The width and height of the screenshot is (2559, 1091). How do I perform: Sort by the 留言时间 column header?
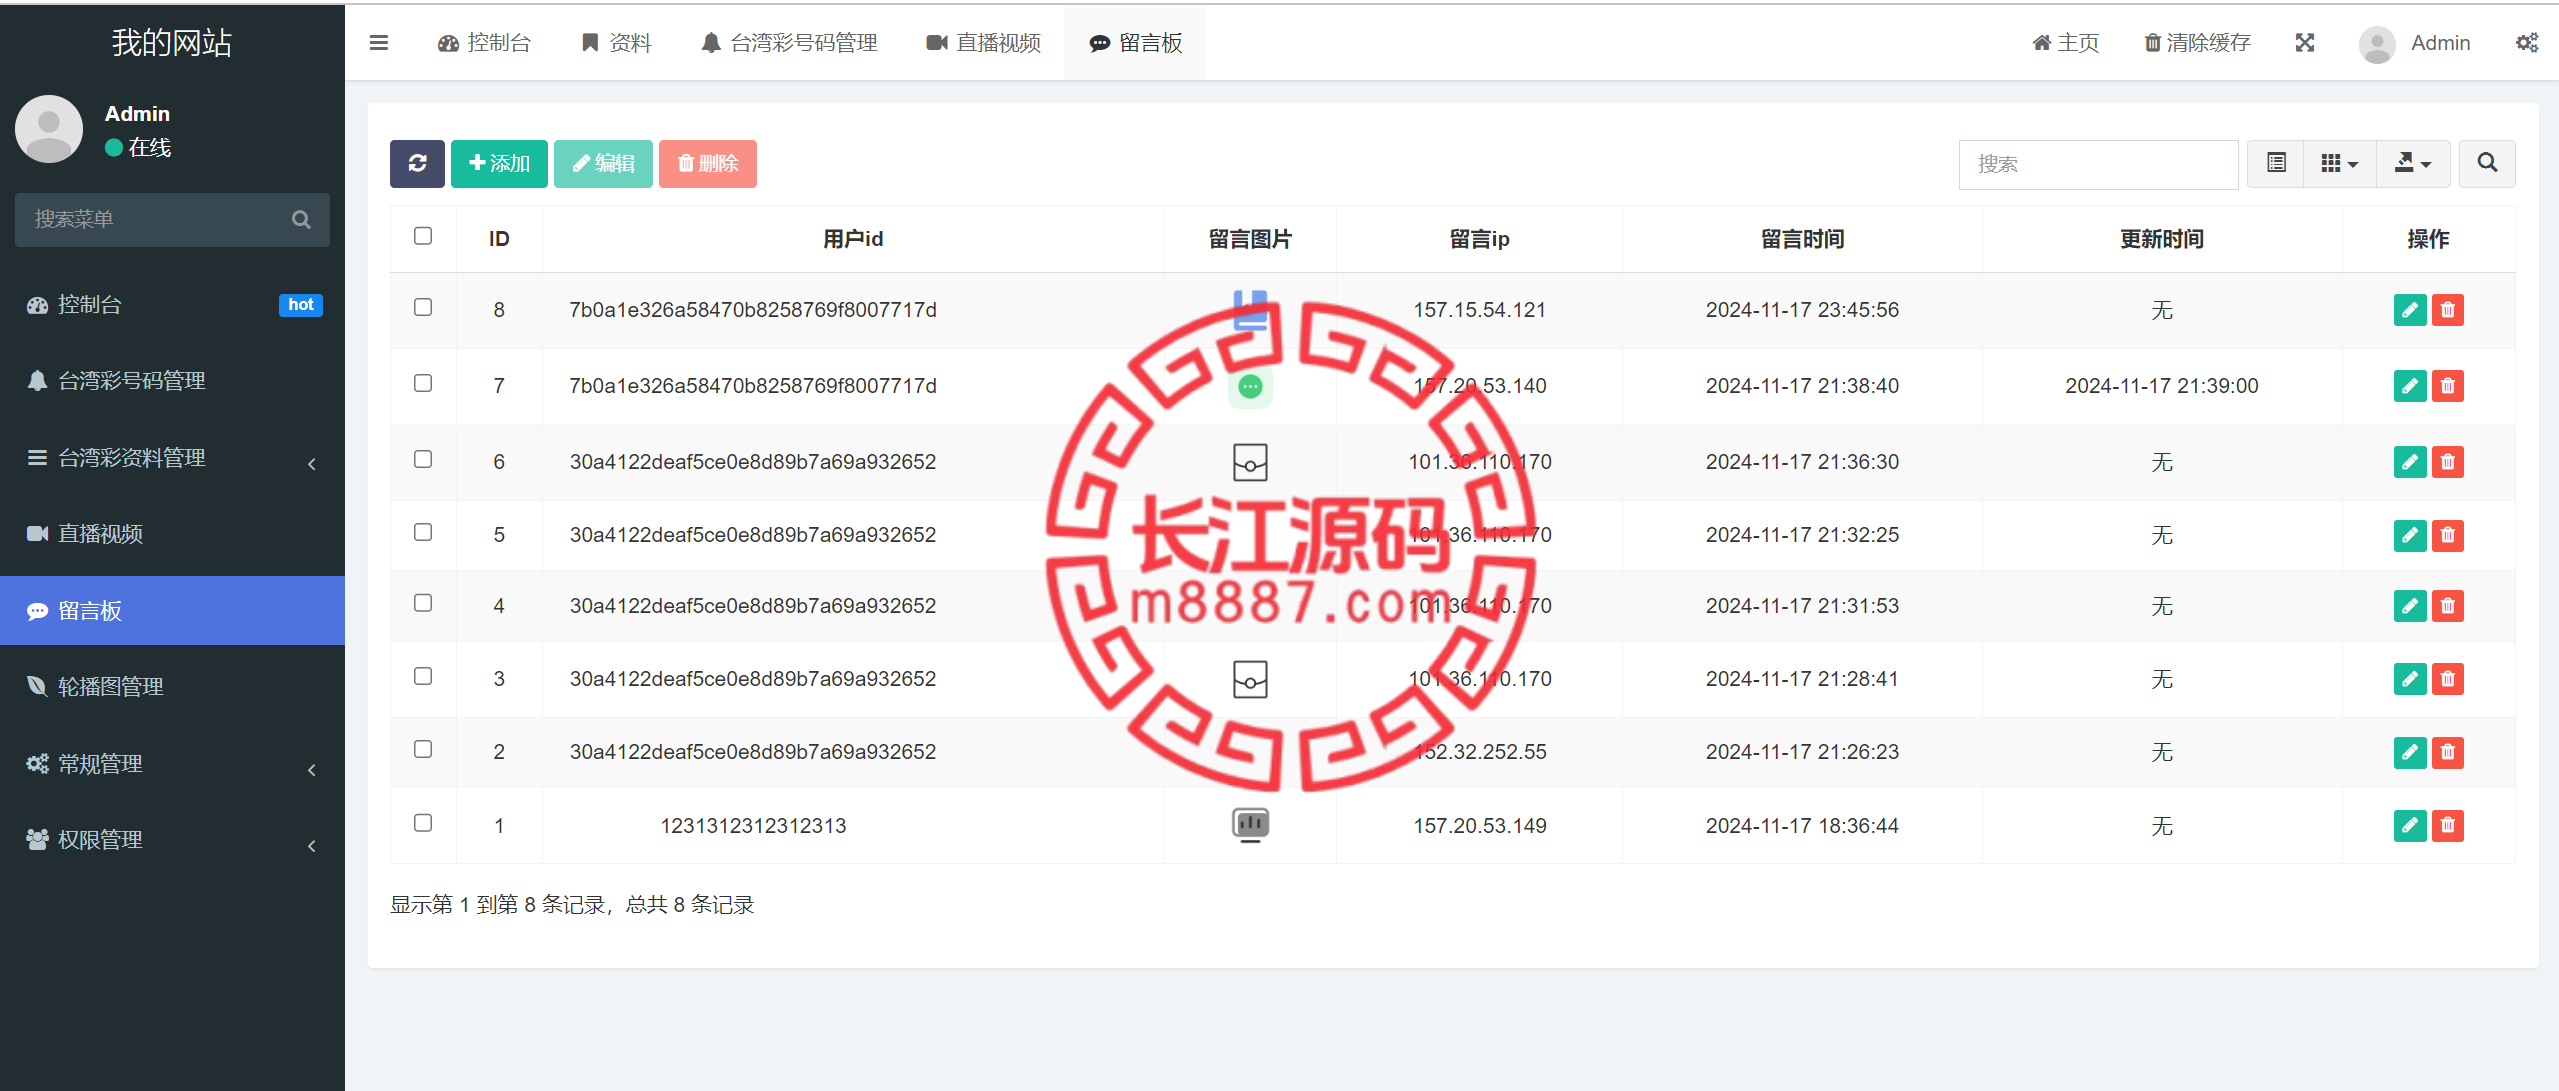pyautogui.click(x=1802, y=239)
